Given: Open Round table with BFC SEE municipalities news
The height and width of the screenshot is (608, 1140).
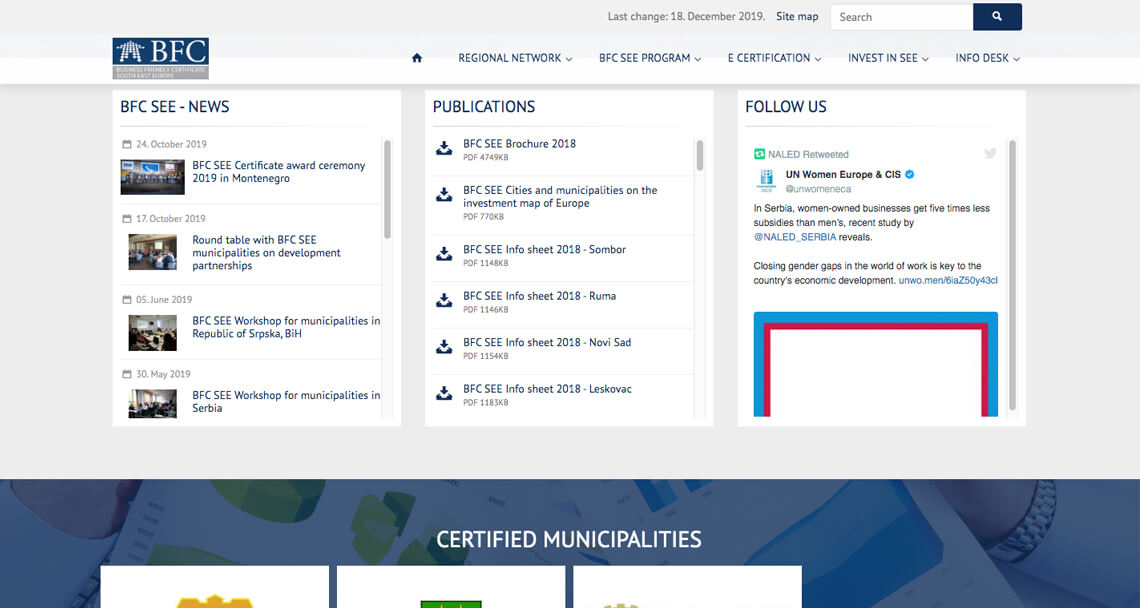Looking at the screenshot, I should [266, 252].
